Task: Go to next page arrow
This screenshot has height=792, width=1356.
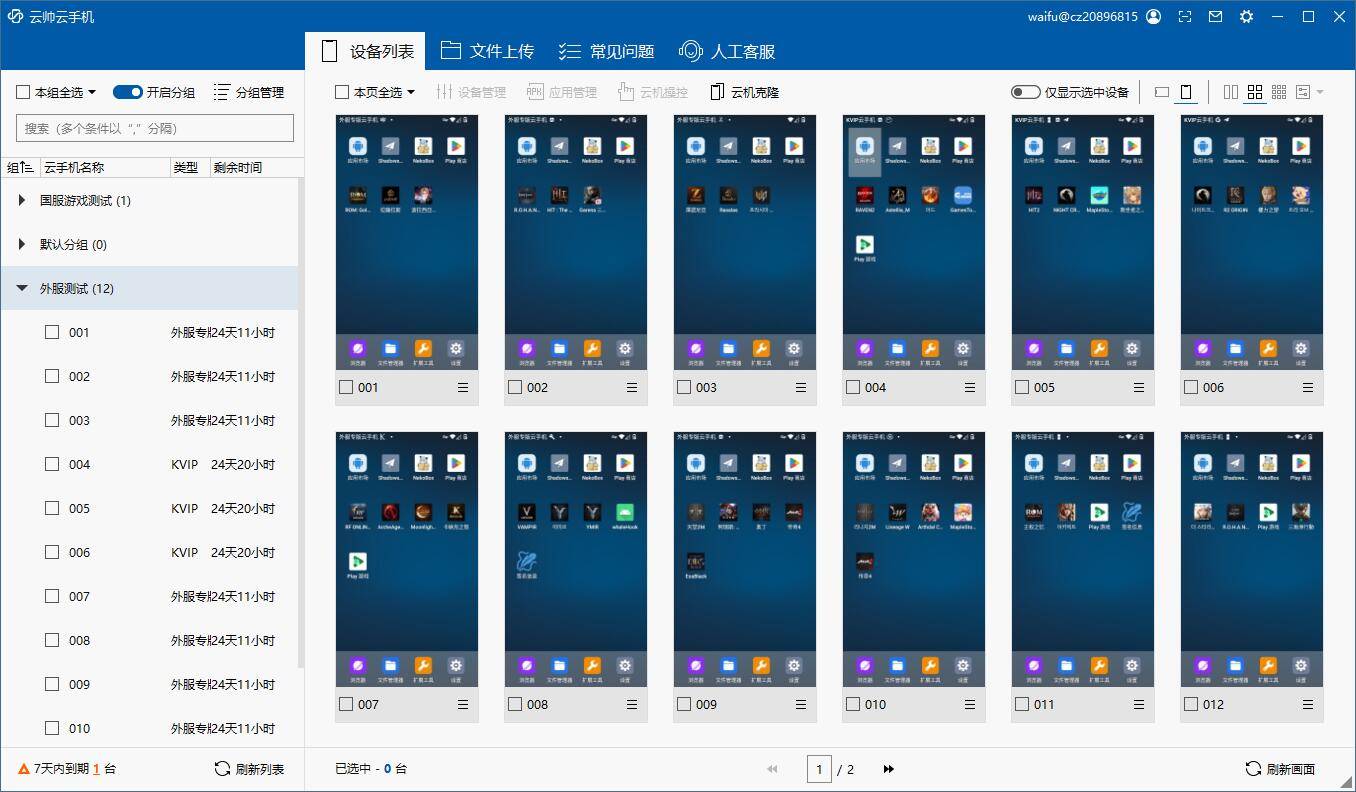Action: (888, 769)
